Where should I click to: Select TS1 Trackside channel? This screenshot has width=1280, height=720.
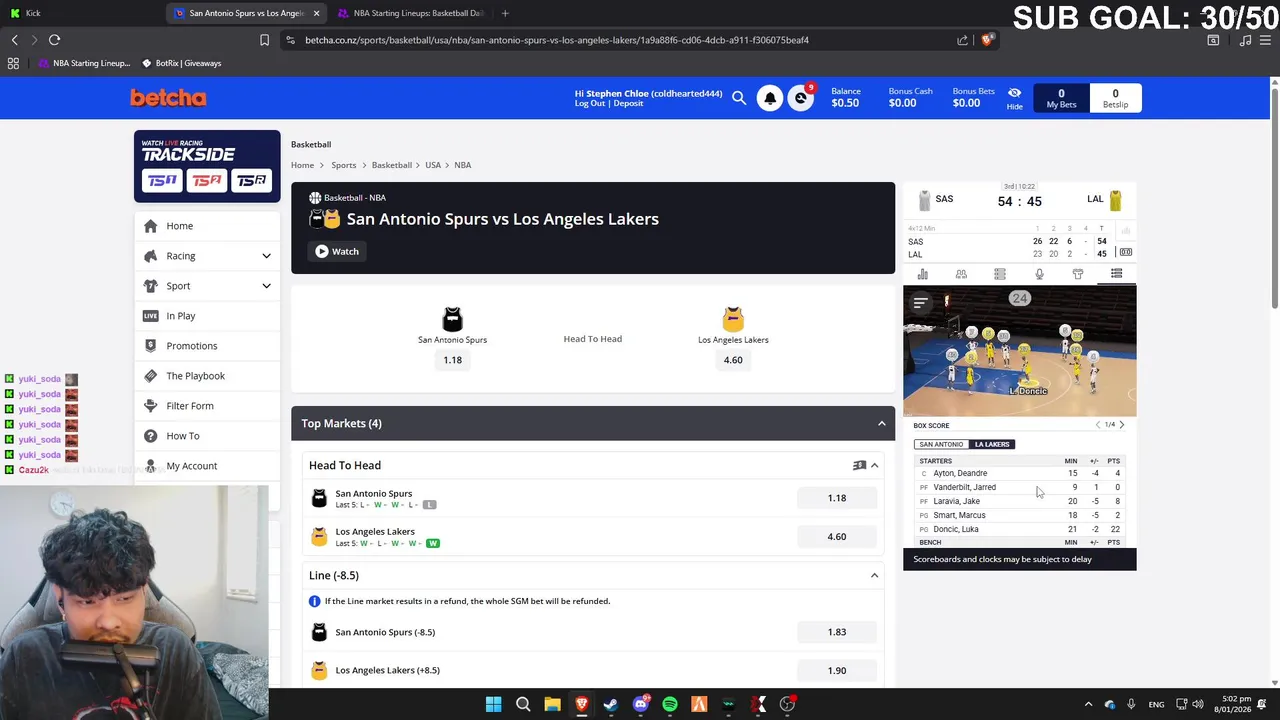click(162, 180)
